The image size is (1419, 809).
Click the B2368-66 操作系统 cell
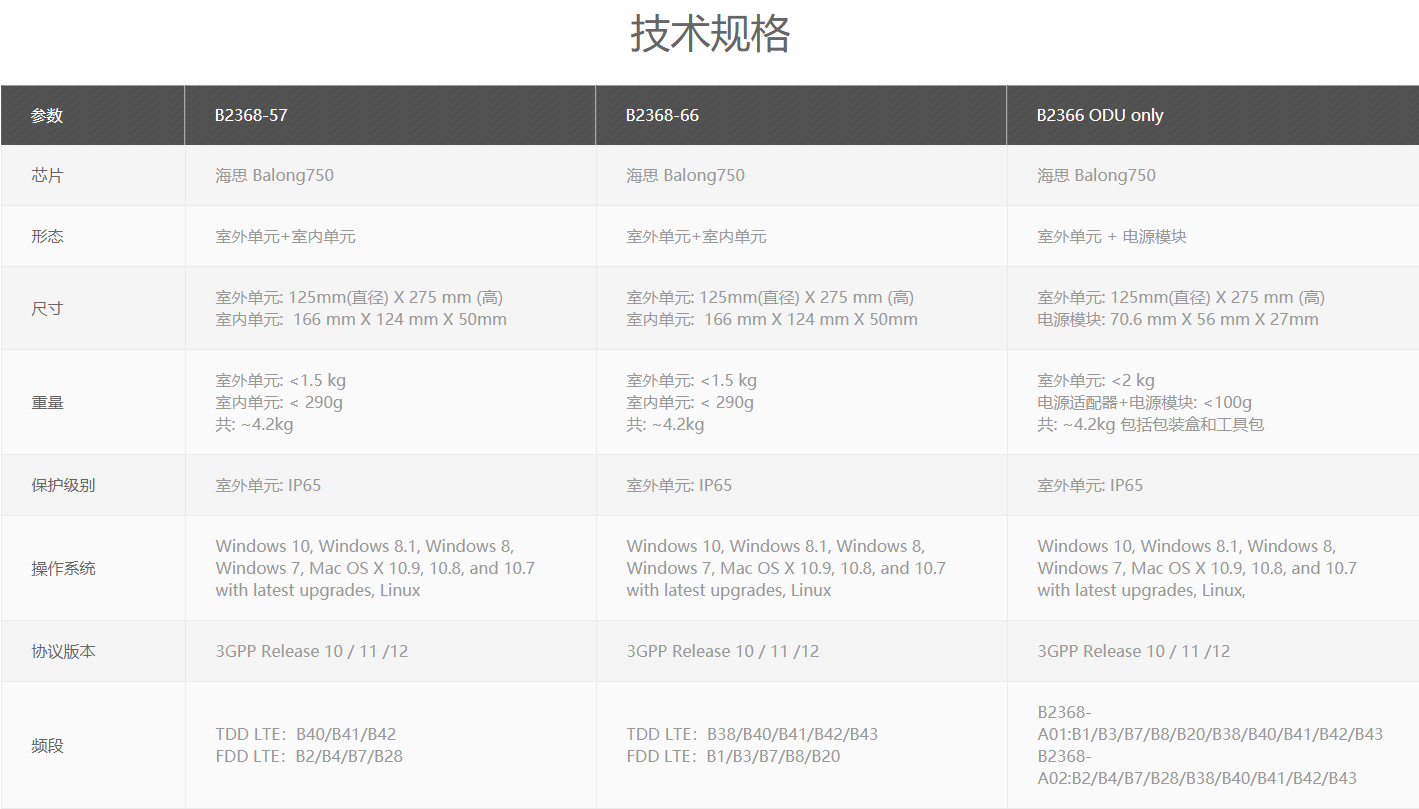click(x=802, y=568)
